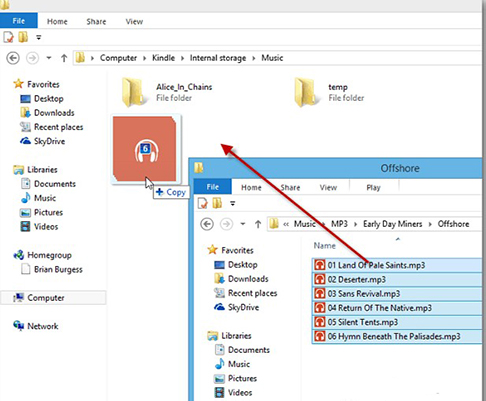
Task: Go forward in the Offshore window
Action: 226,224
